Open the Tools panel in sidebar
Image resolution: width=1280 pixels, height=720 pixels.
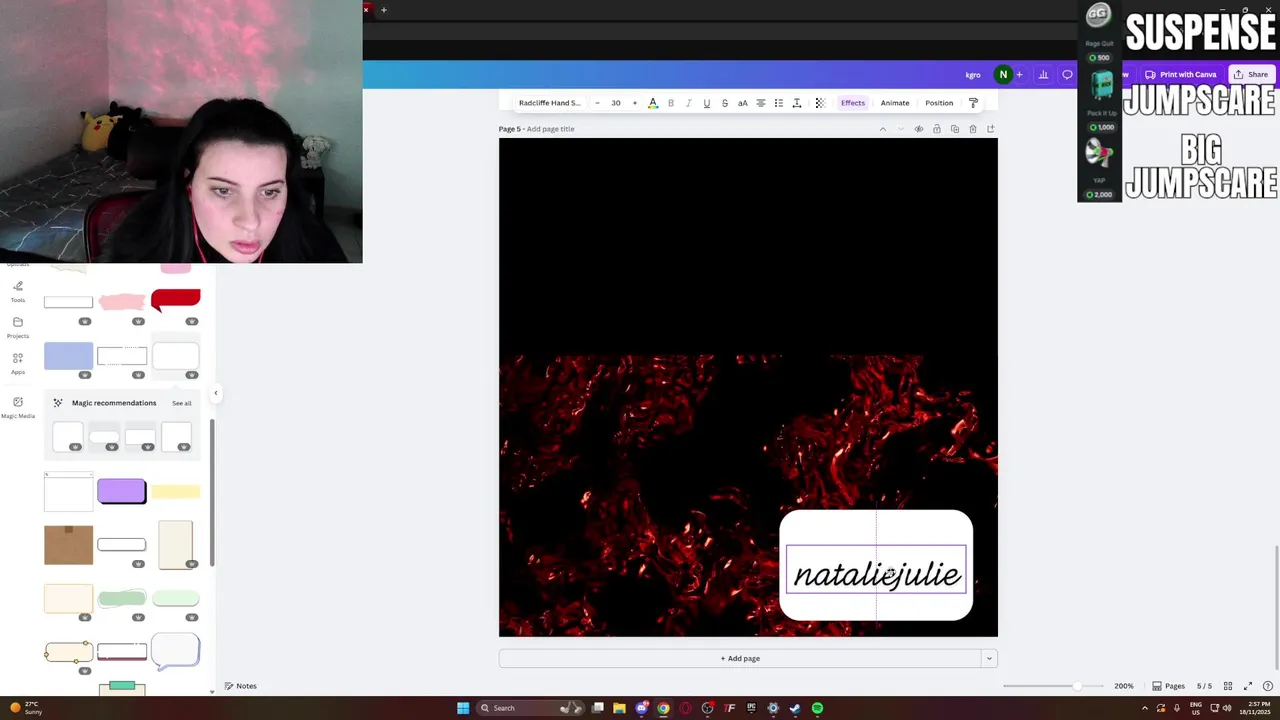pos(18,291)
